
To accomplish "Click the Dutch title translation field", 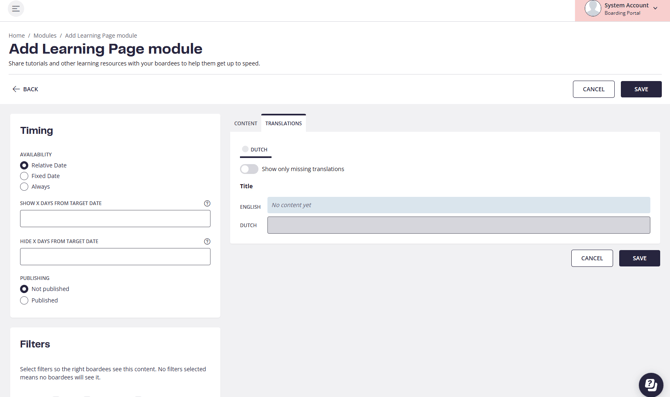I will click(x=458, y=225).
